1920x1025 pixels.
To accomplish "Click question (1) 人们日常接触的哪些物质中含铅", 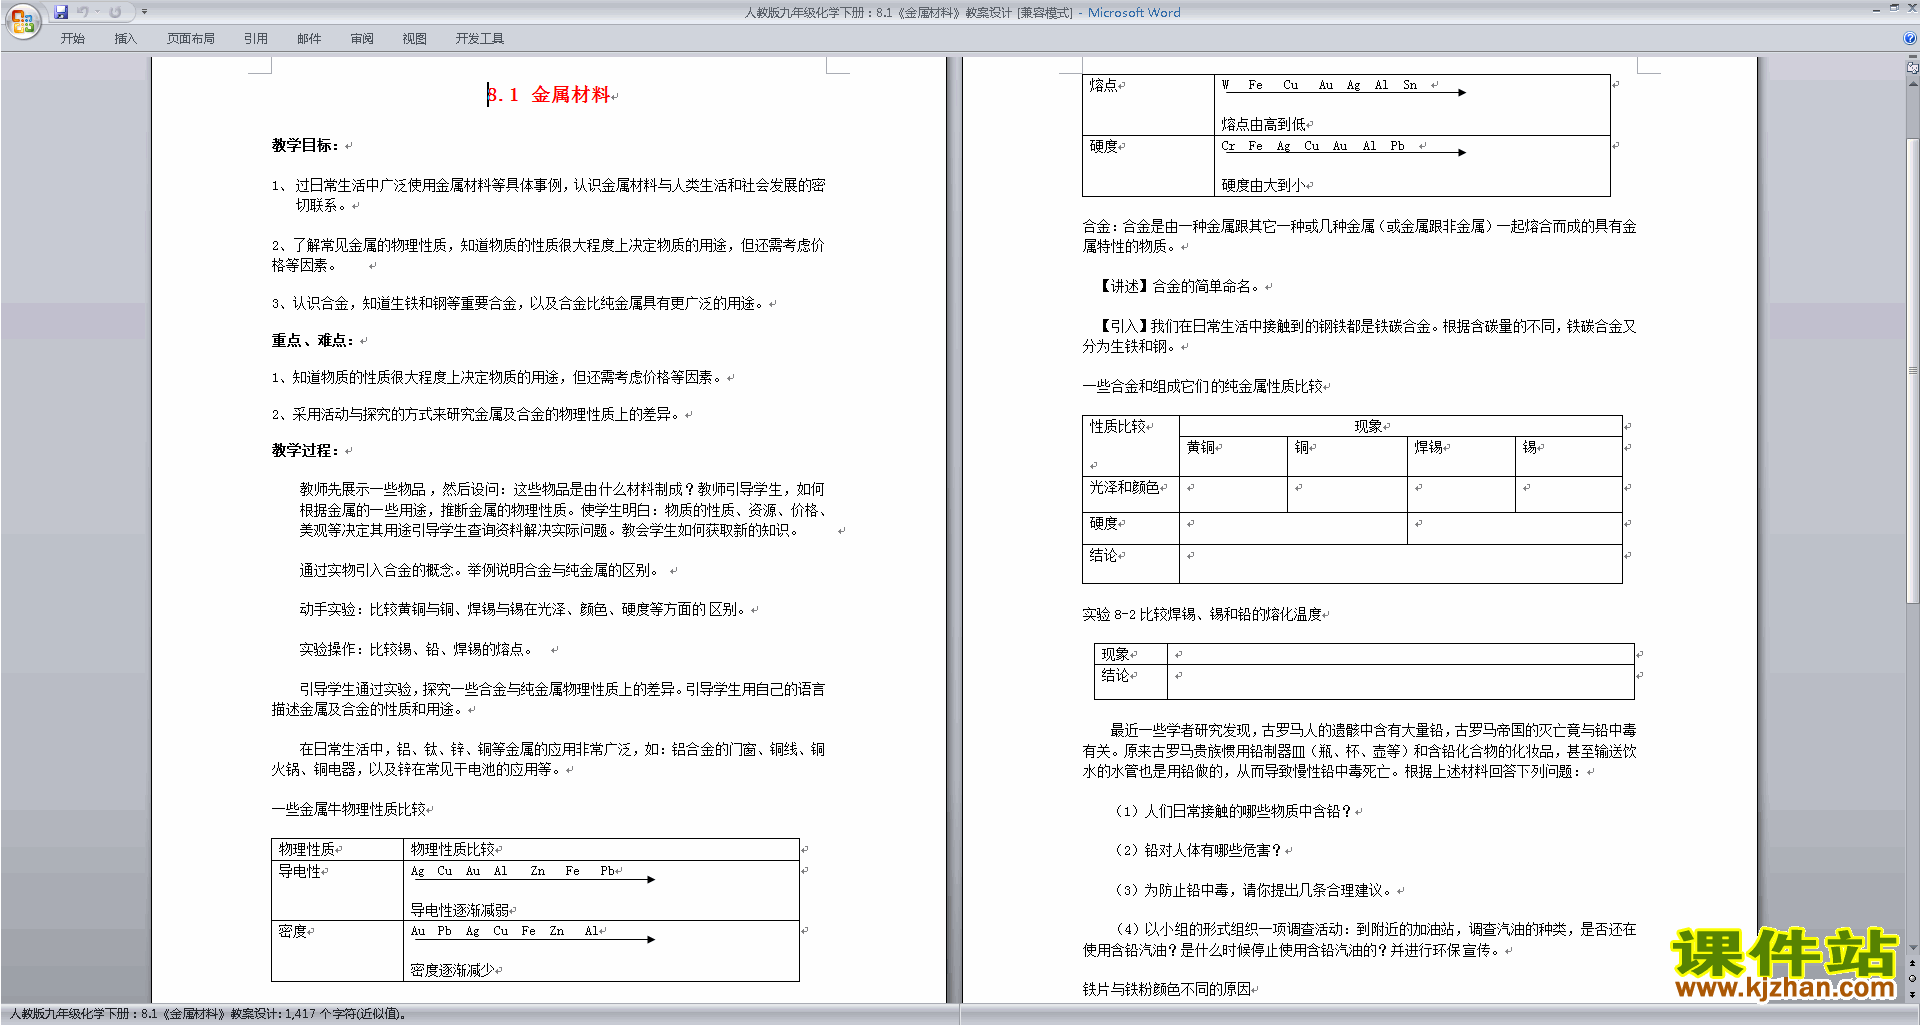I will click(x=1233, y=811).
